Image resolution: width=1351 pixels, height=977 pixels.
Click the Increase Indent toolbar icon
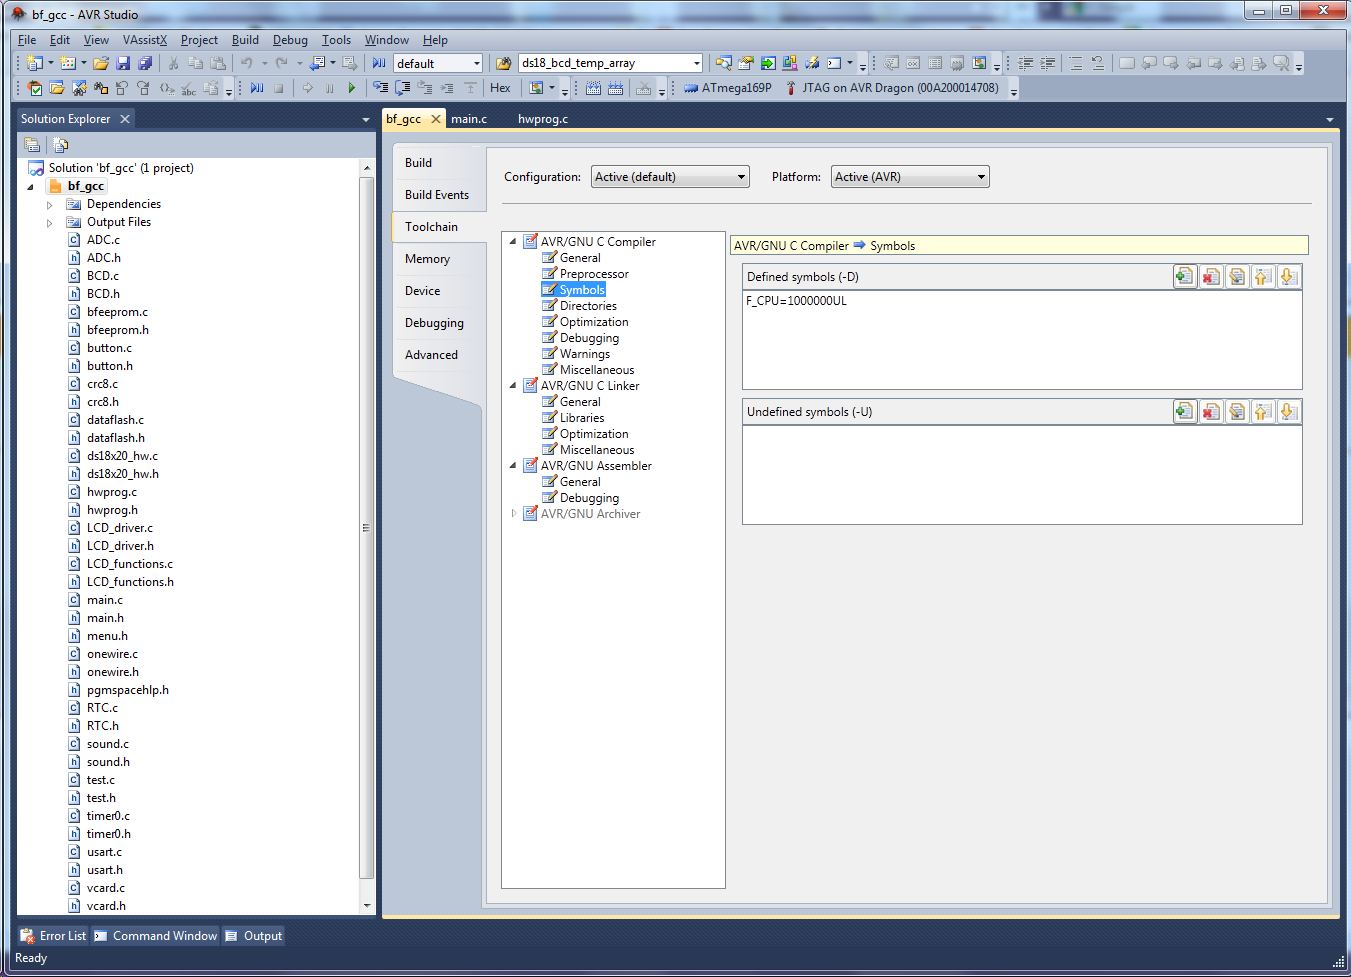[x=1048, y=63]
